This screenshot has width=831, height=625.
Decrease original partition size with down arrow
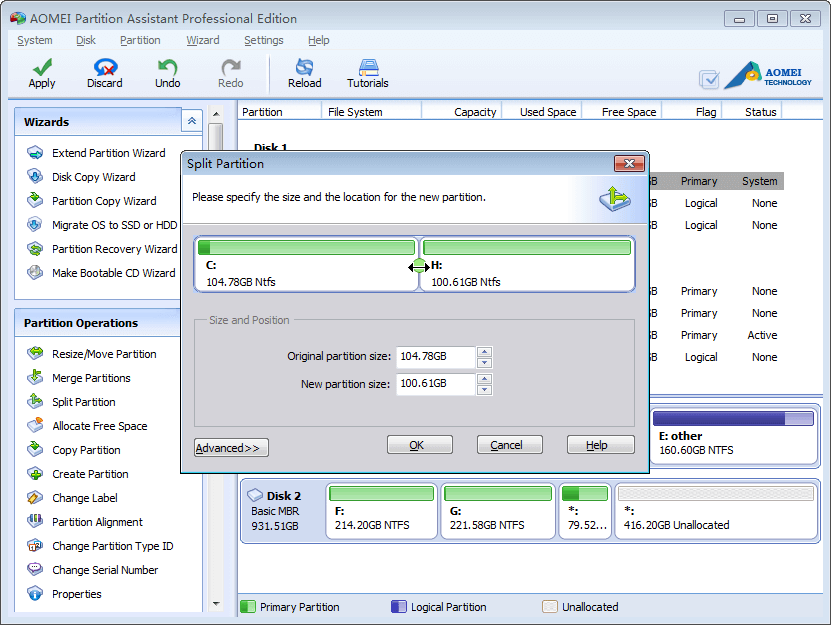tap(484, 363)
